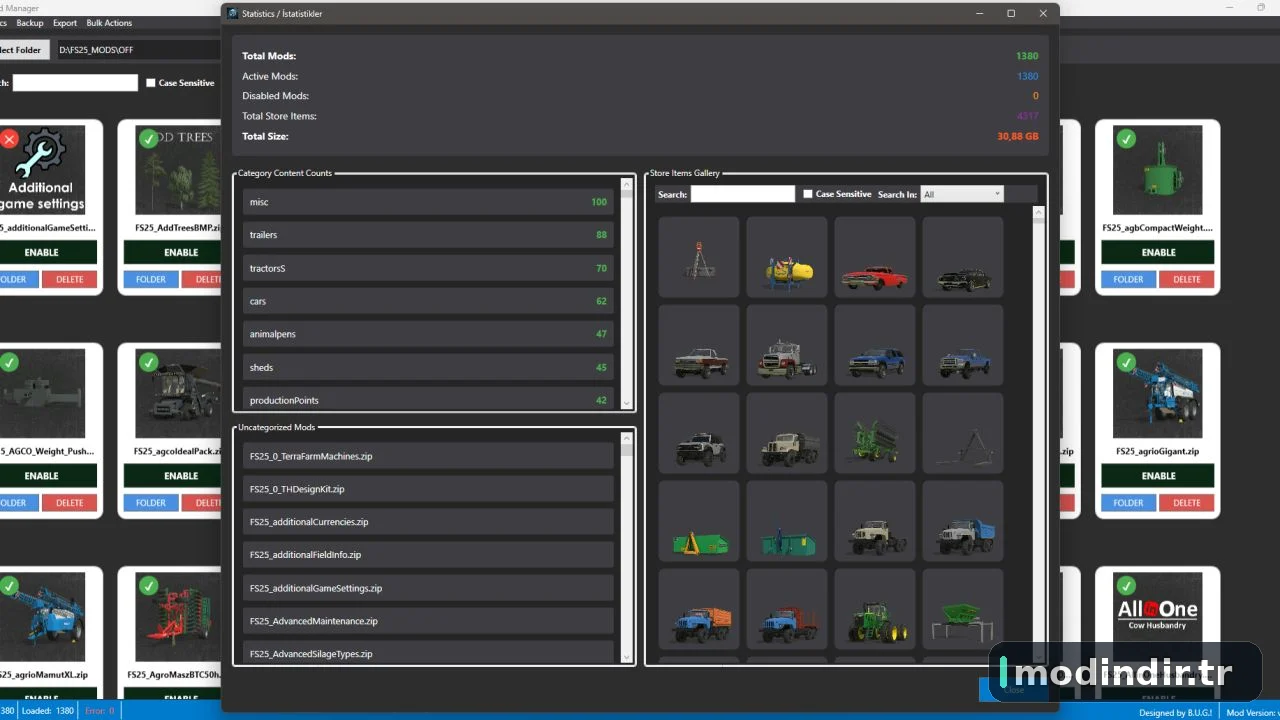Select the green John Deere tractor item

875,609
